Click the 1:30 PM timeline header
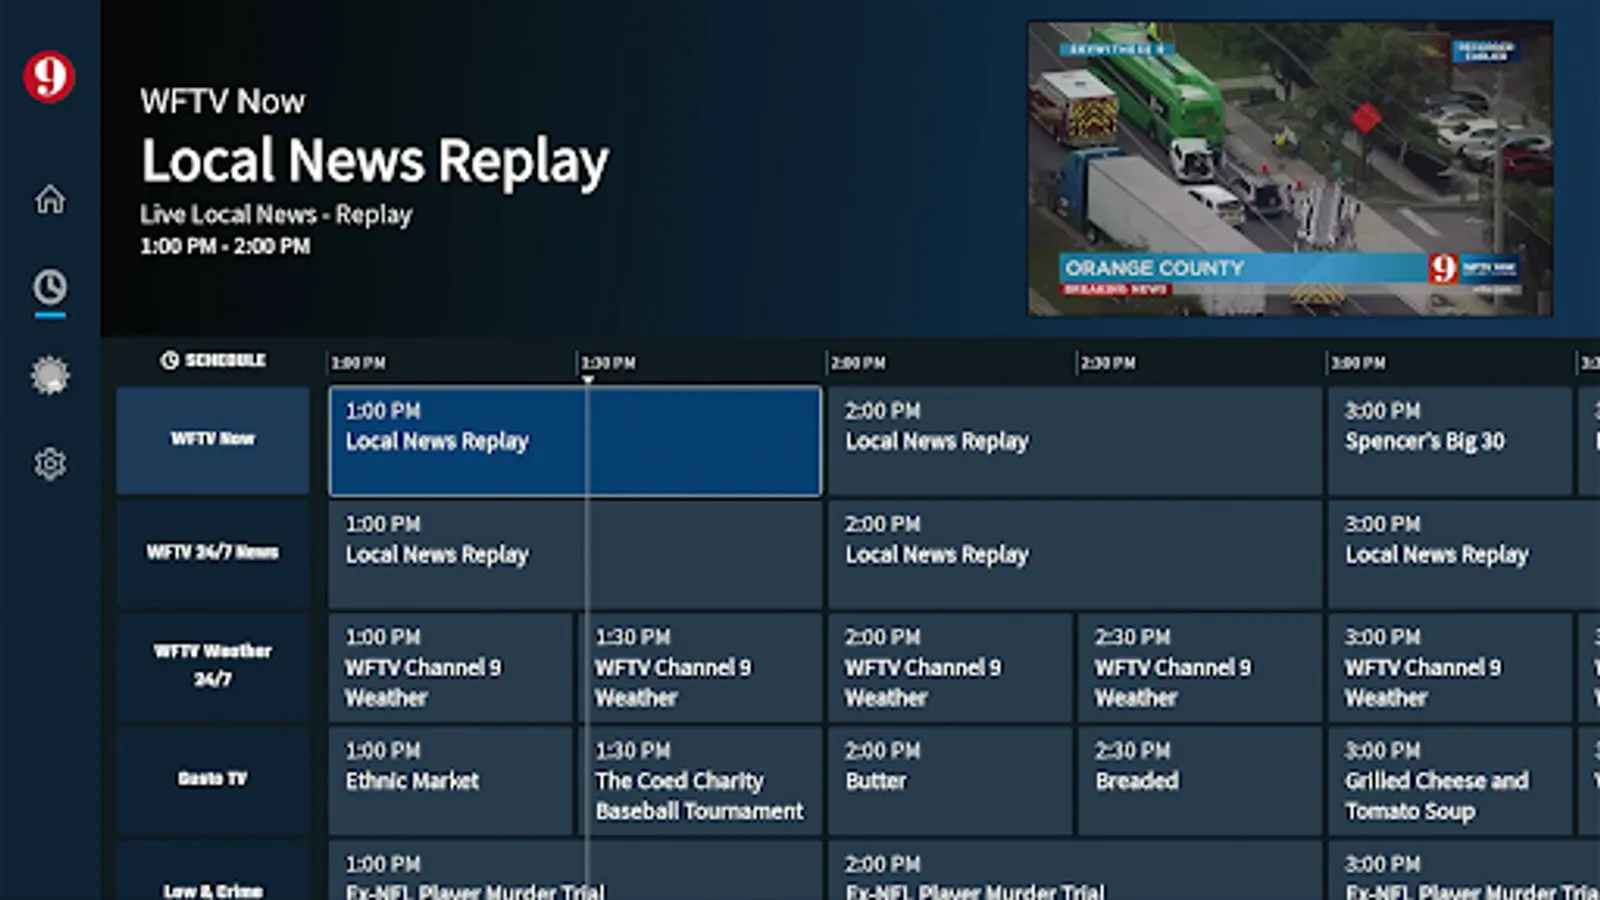The image size is (1600, 900). pyautogui.click(x=609, y=363)
